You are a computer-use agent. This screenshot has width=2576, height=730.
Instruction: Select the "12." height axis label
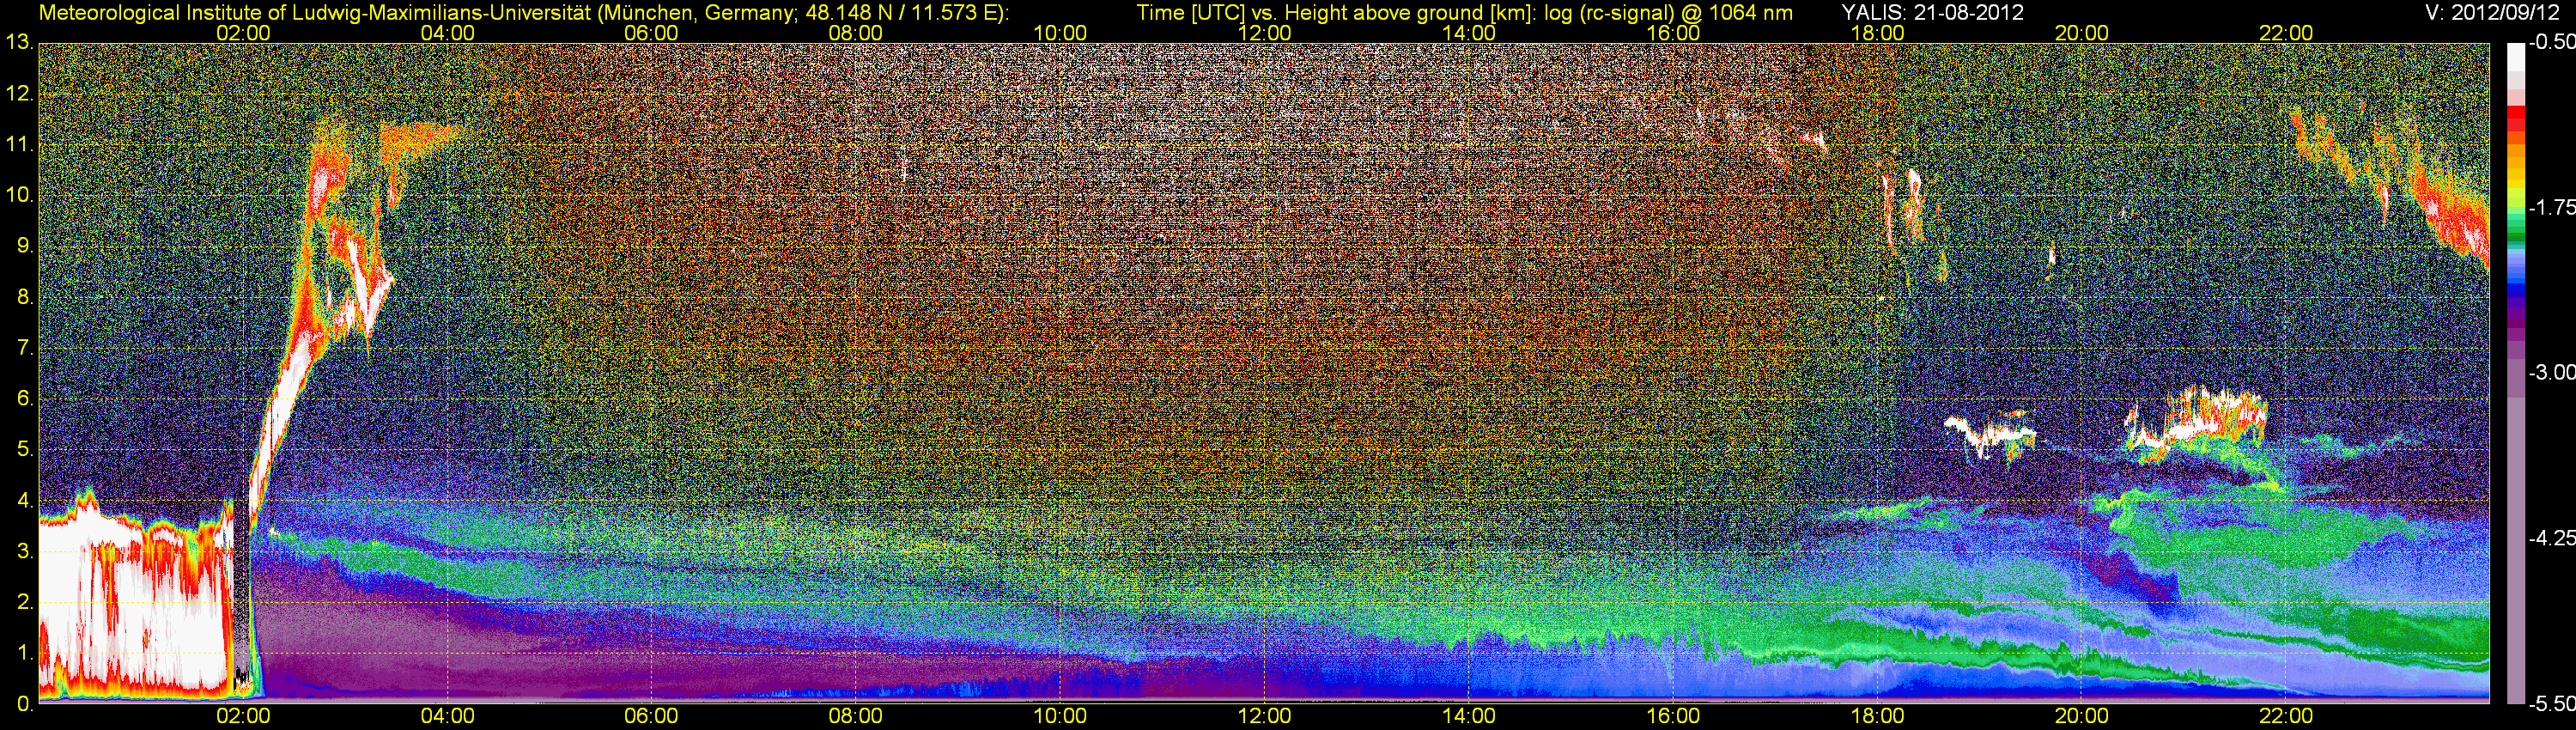point(19,94)
